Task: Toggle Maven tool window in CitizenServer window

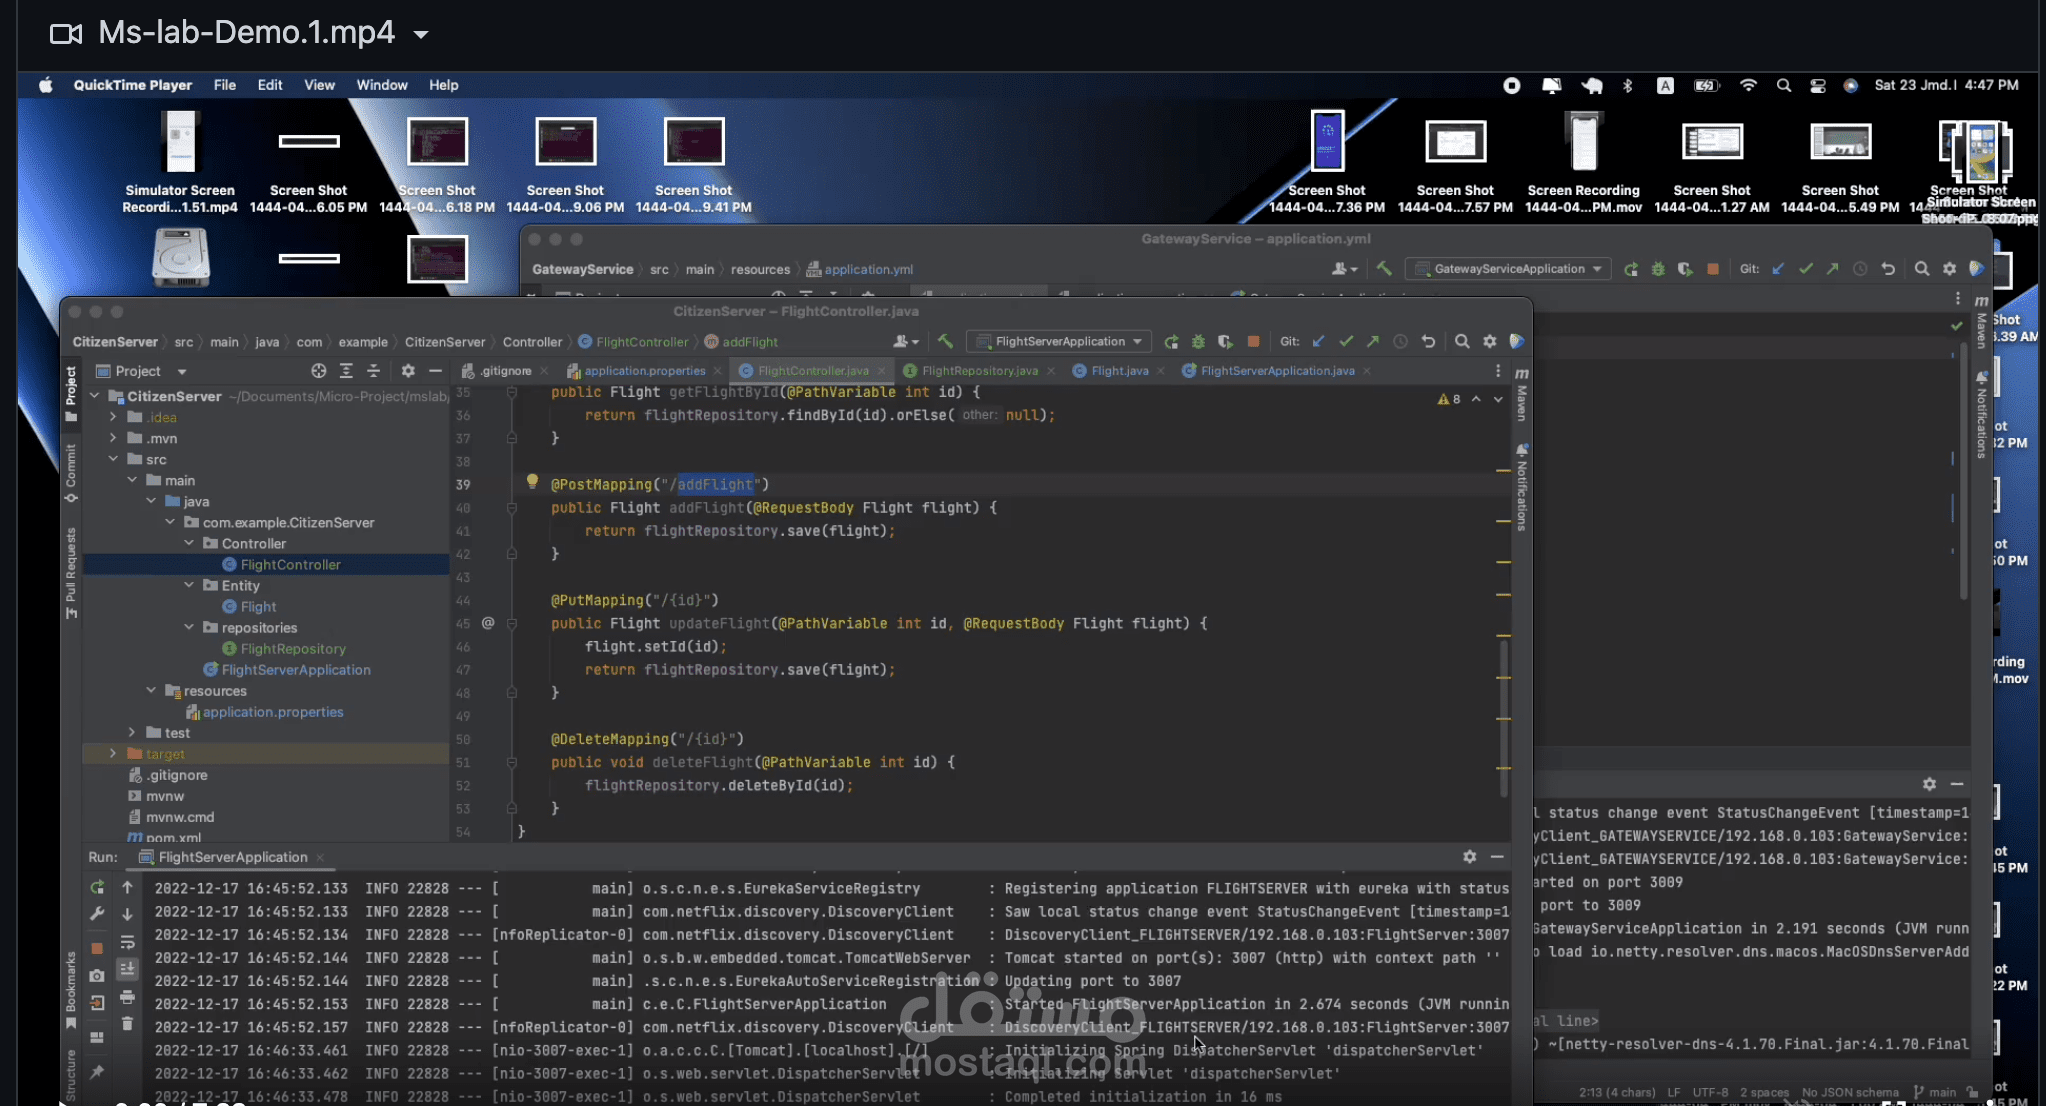Action: [x=1522, y=394]
